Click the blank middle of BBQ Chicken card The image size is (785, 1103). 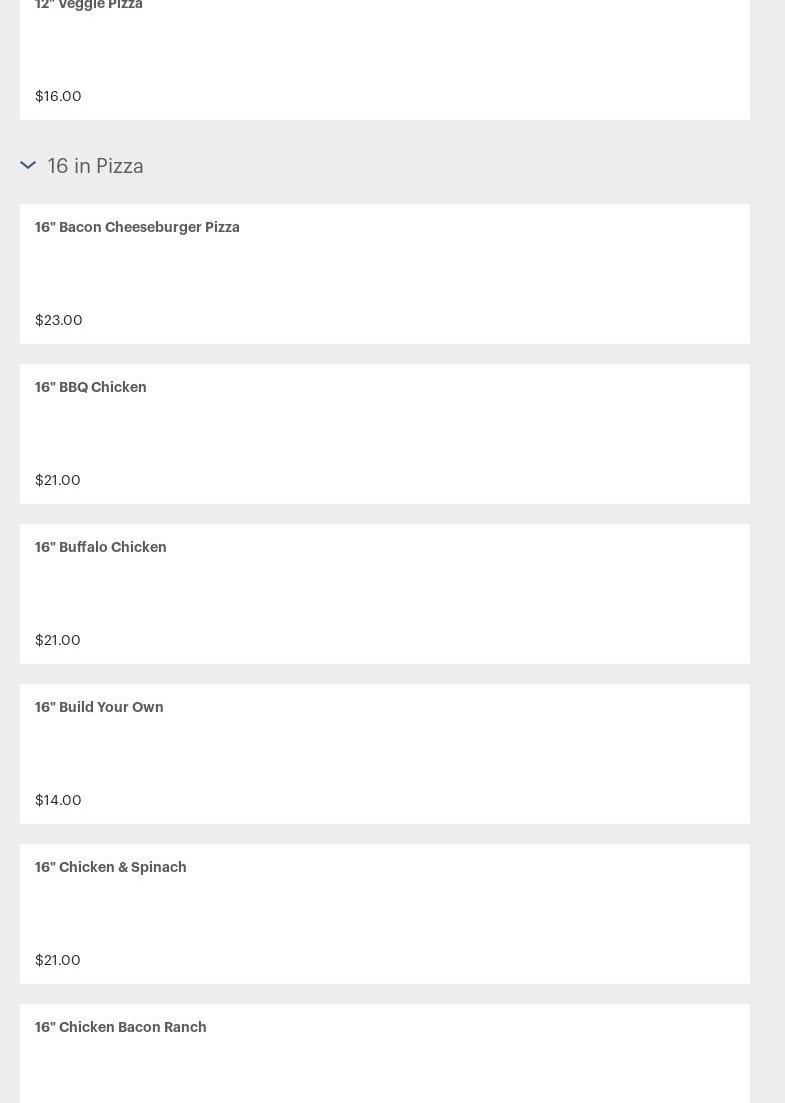click(385, 434)
